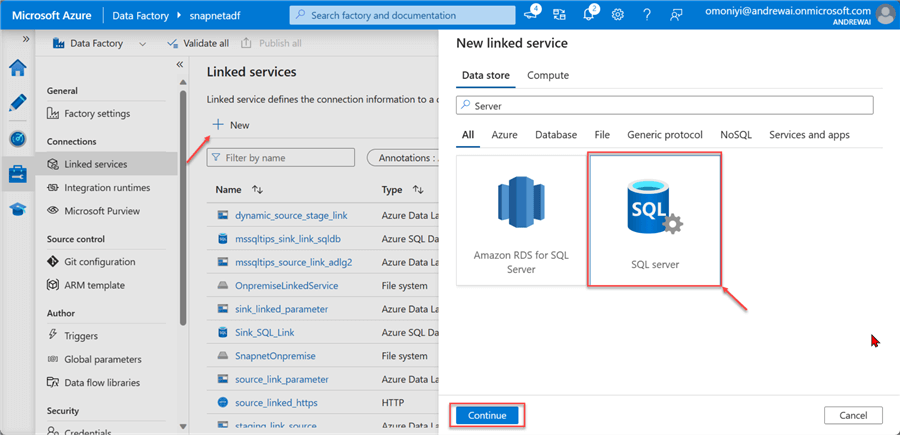
Task: Open Integration runtimes
Action: (98, 188)
